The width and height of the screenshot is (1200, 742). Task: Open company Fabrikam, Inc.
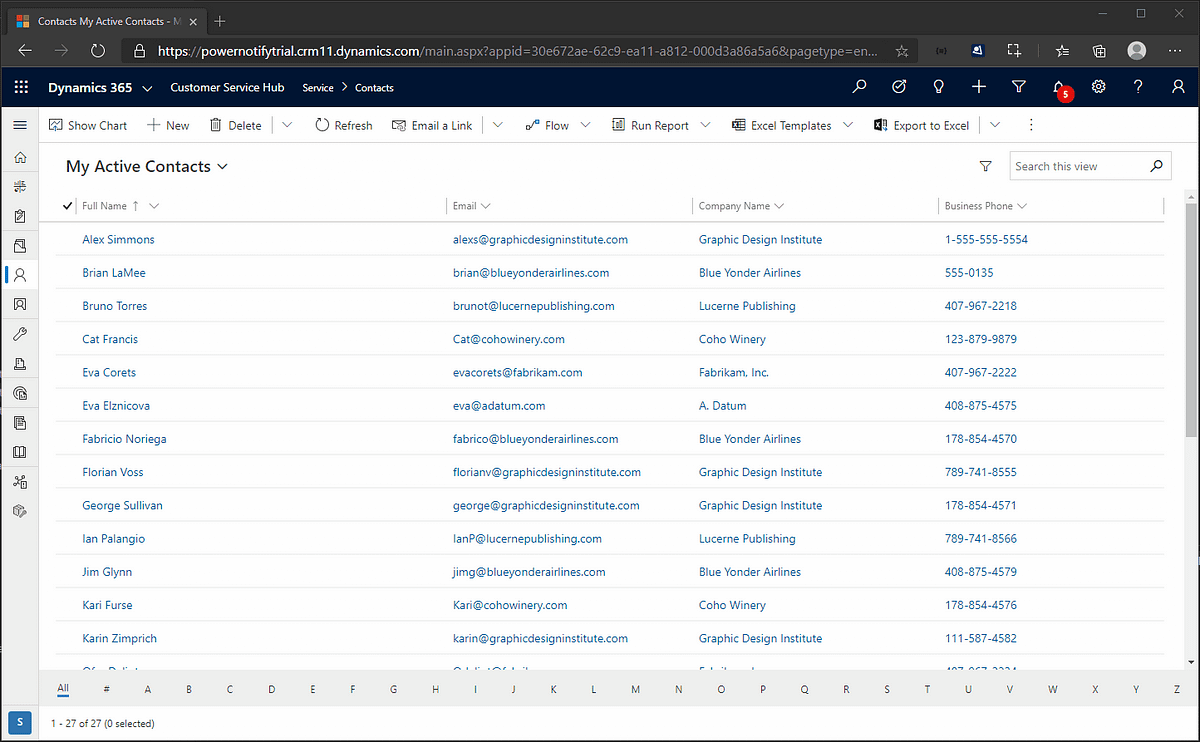coord(734,372)
